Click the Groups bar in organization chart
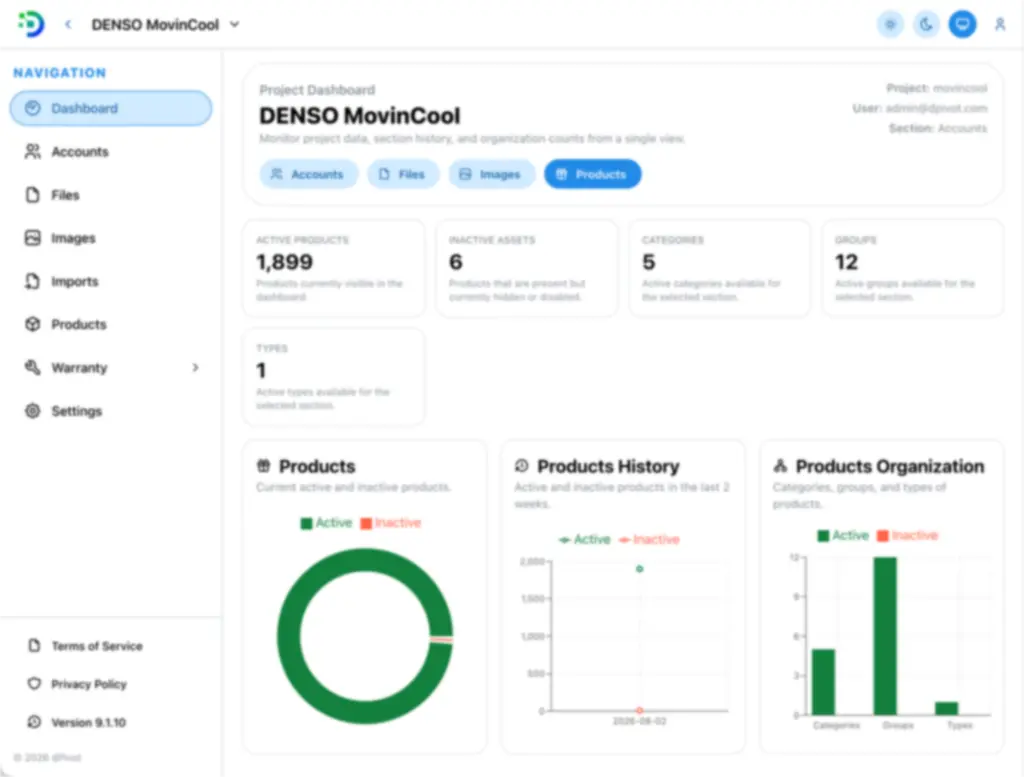 885,637
